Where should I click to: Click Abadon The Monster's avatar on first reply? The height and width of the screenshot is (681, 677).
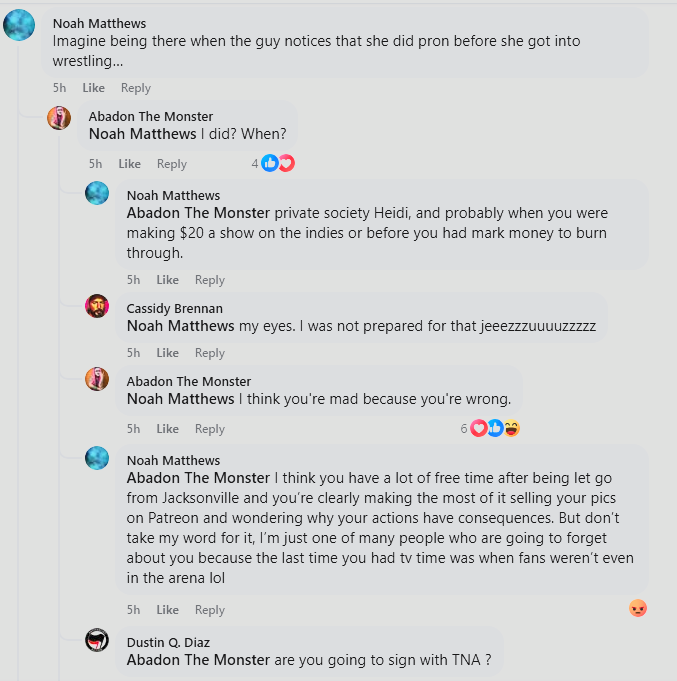click(x=59, y=117)
